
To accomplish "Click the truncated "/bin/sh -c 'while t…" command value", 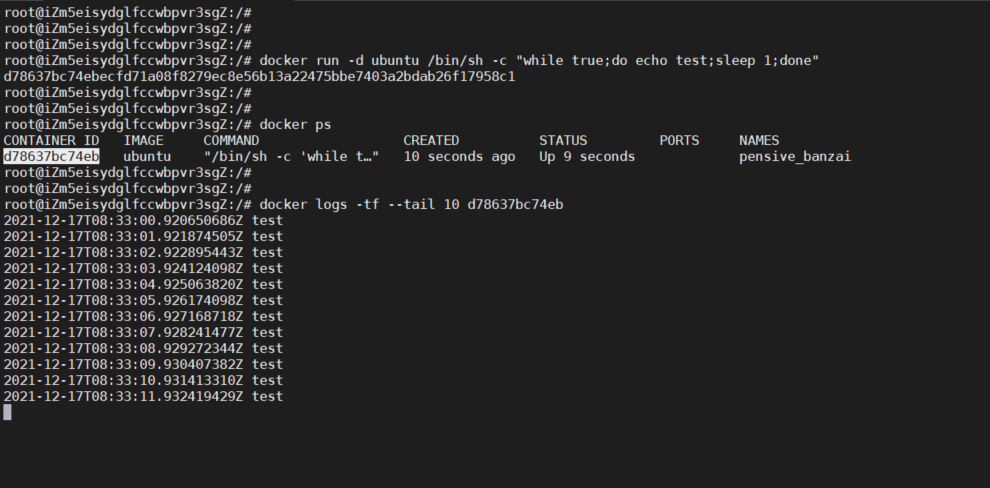I will click(x=291, y=156).
